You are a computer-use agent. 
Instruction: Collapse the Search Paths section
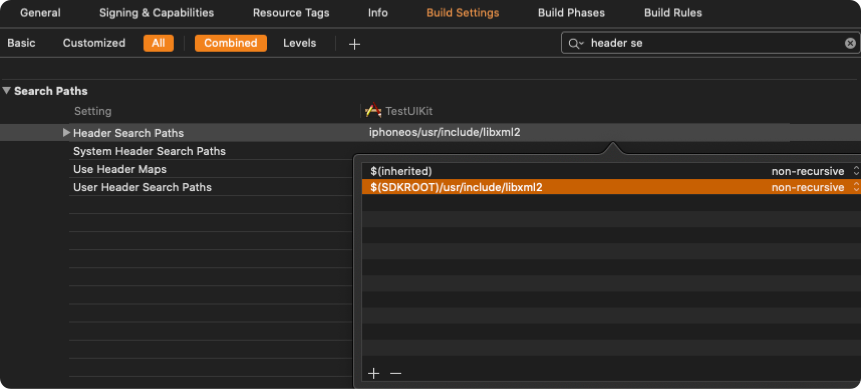click(x=7, y=91)
